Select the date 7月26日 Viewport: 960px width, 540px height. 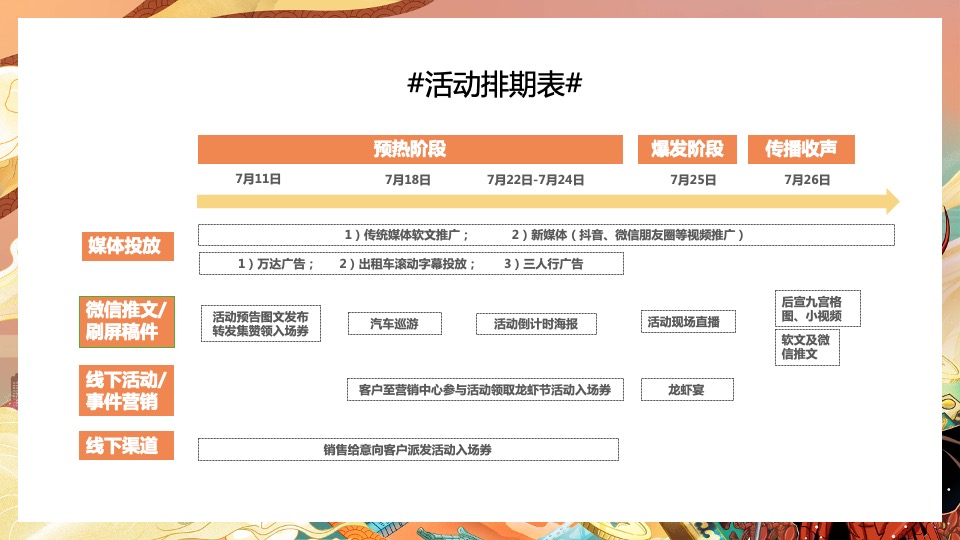(807, 180)
